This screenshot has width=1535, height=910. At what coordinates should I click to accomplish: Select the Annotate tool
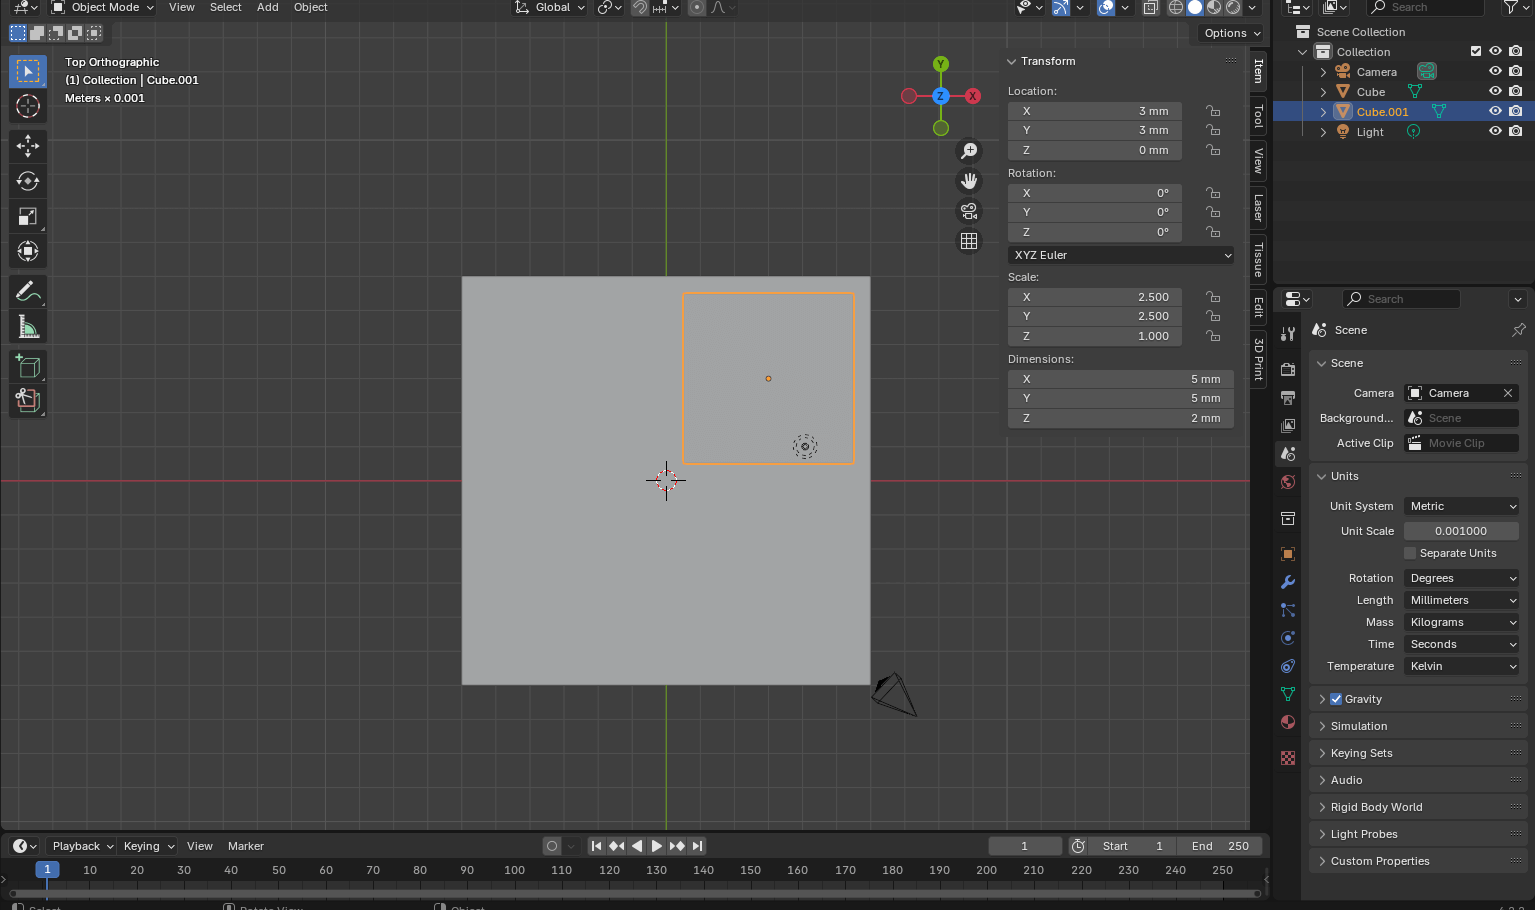[28, 291]
